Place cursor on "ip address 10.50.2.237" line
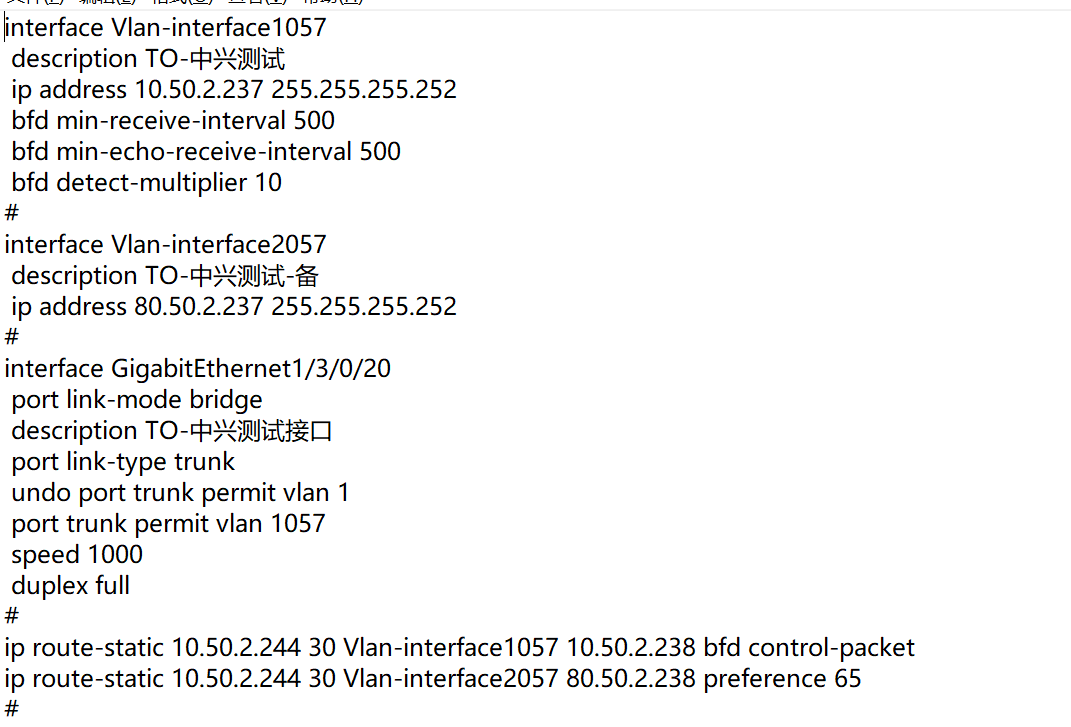The width and height of the screenshot is (1071, 727). click(234, 90)
